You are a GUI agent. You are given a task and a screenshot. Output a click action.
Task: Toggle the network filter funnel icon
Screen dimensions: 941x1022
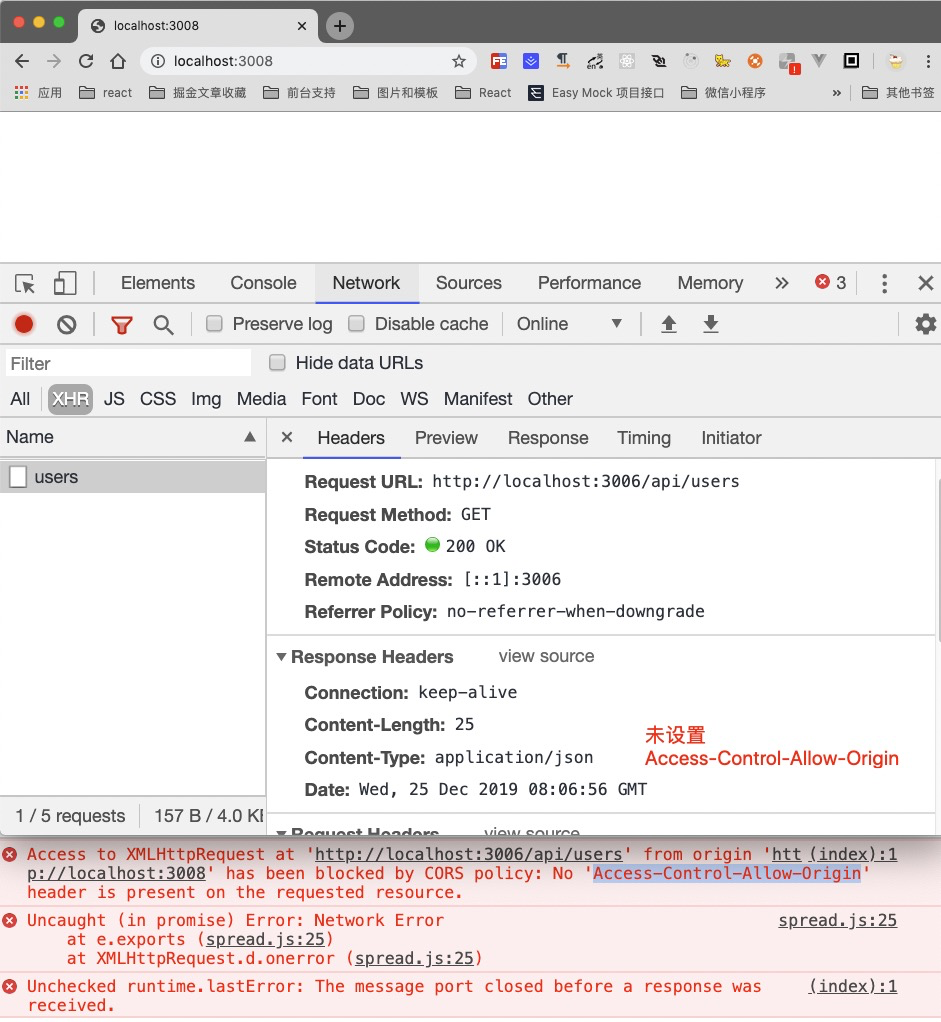coord(122,325)
